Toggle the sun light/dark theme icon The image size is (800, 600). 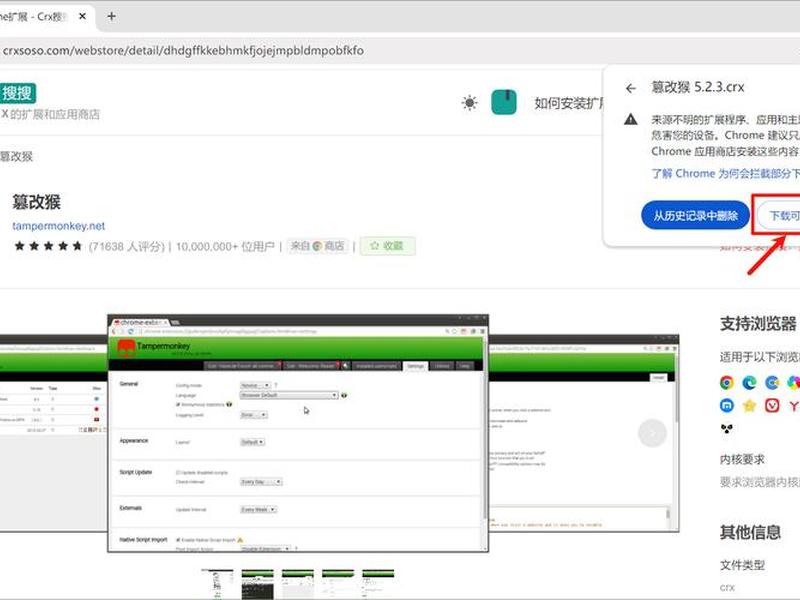[469, 103]
